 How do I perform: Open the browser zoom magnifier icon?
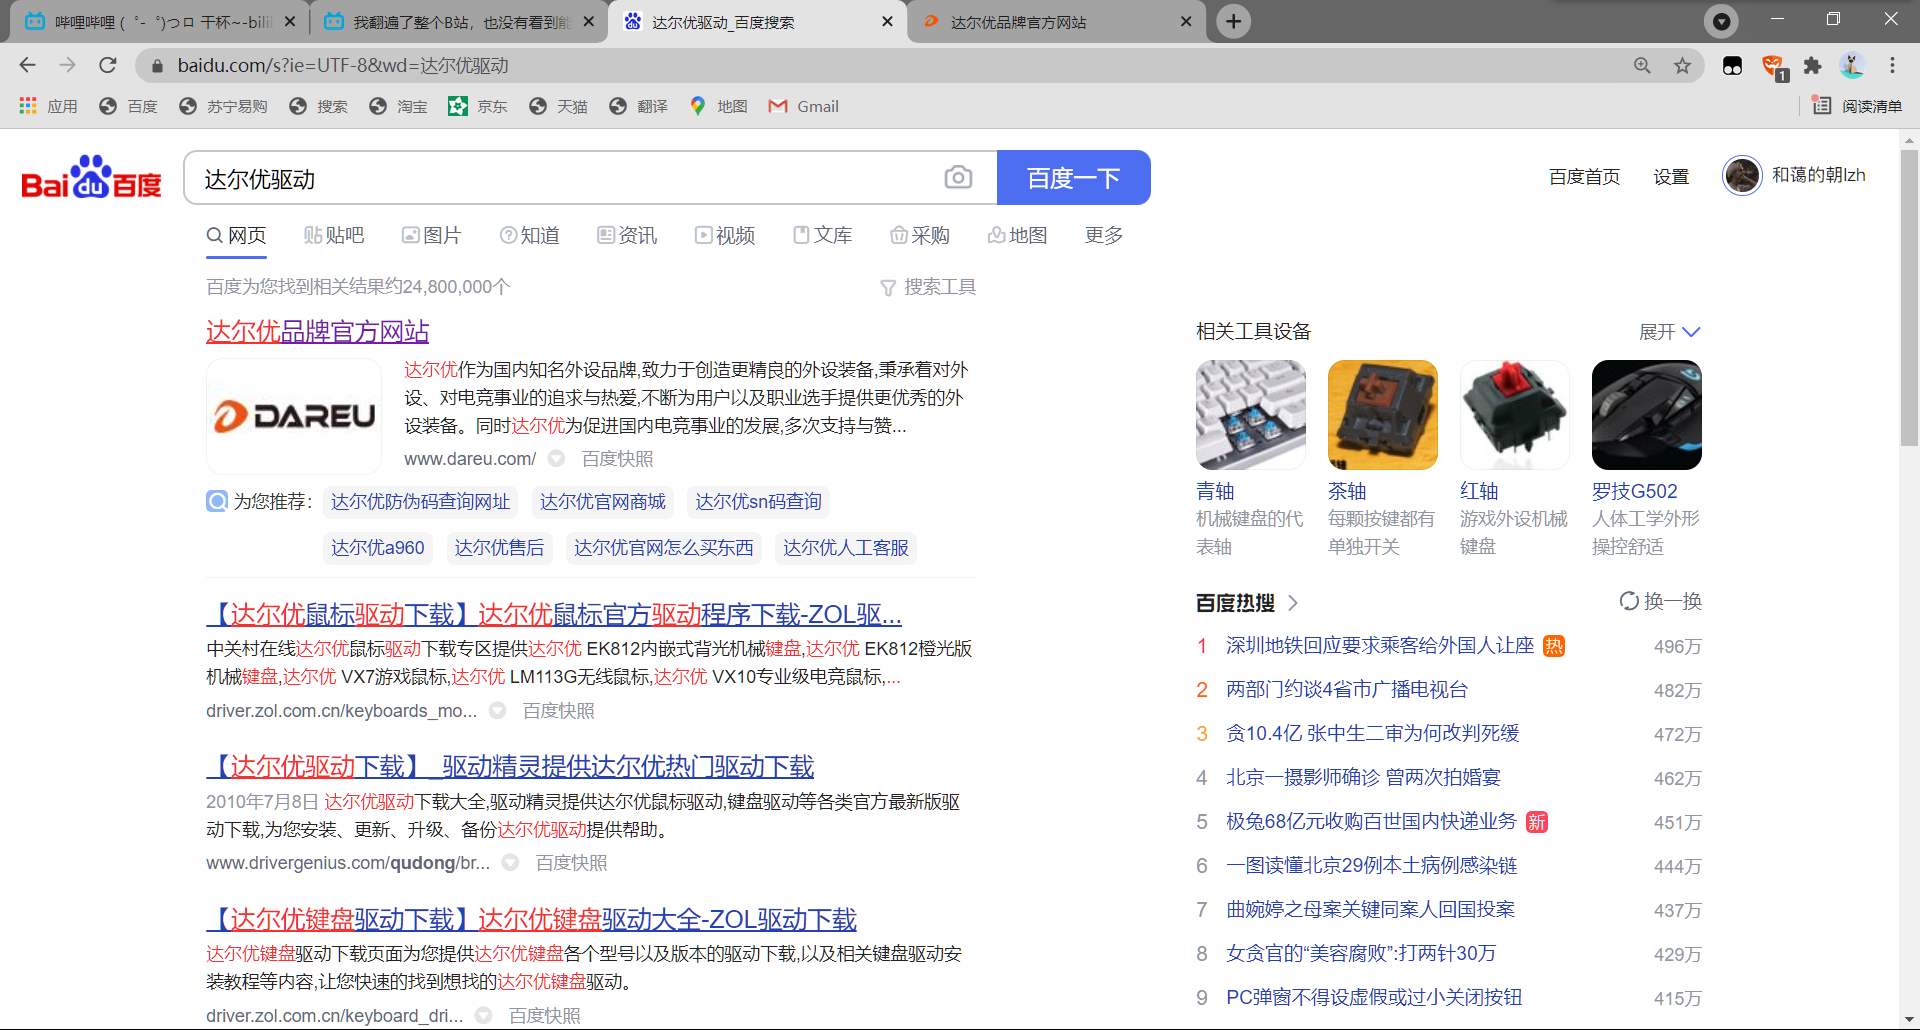[1642, 65]
